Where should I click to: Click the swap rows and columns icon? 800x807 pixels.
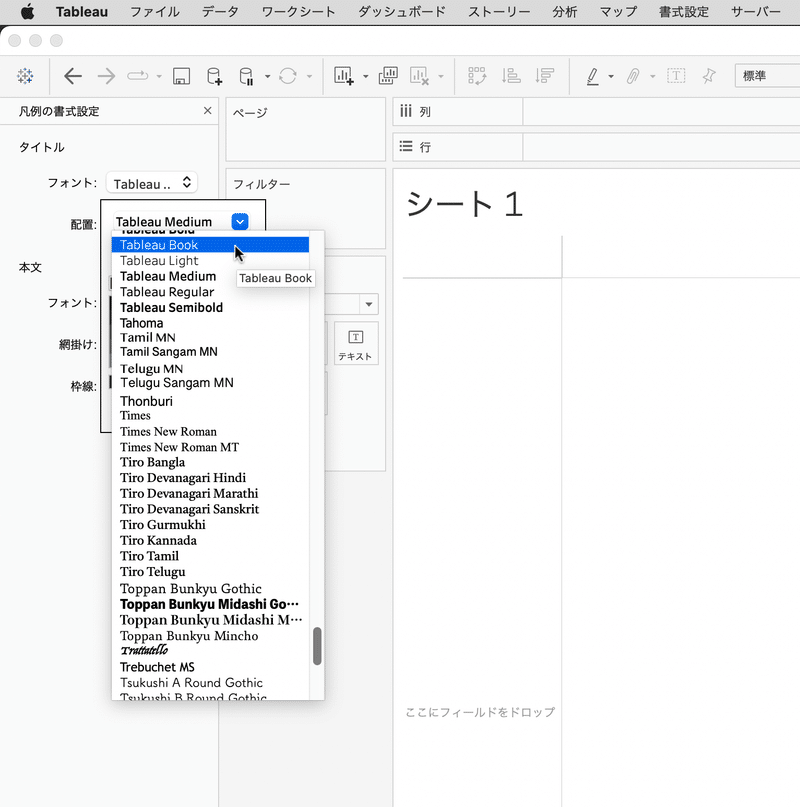477,76
